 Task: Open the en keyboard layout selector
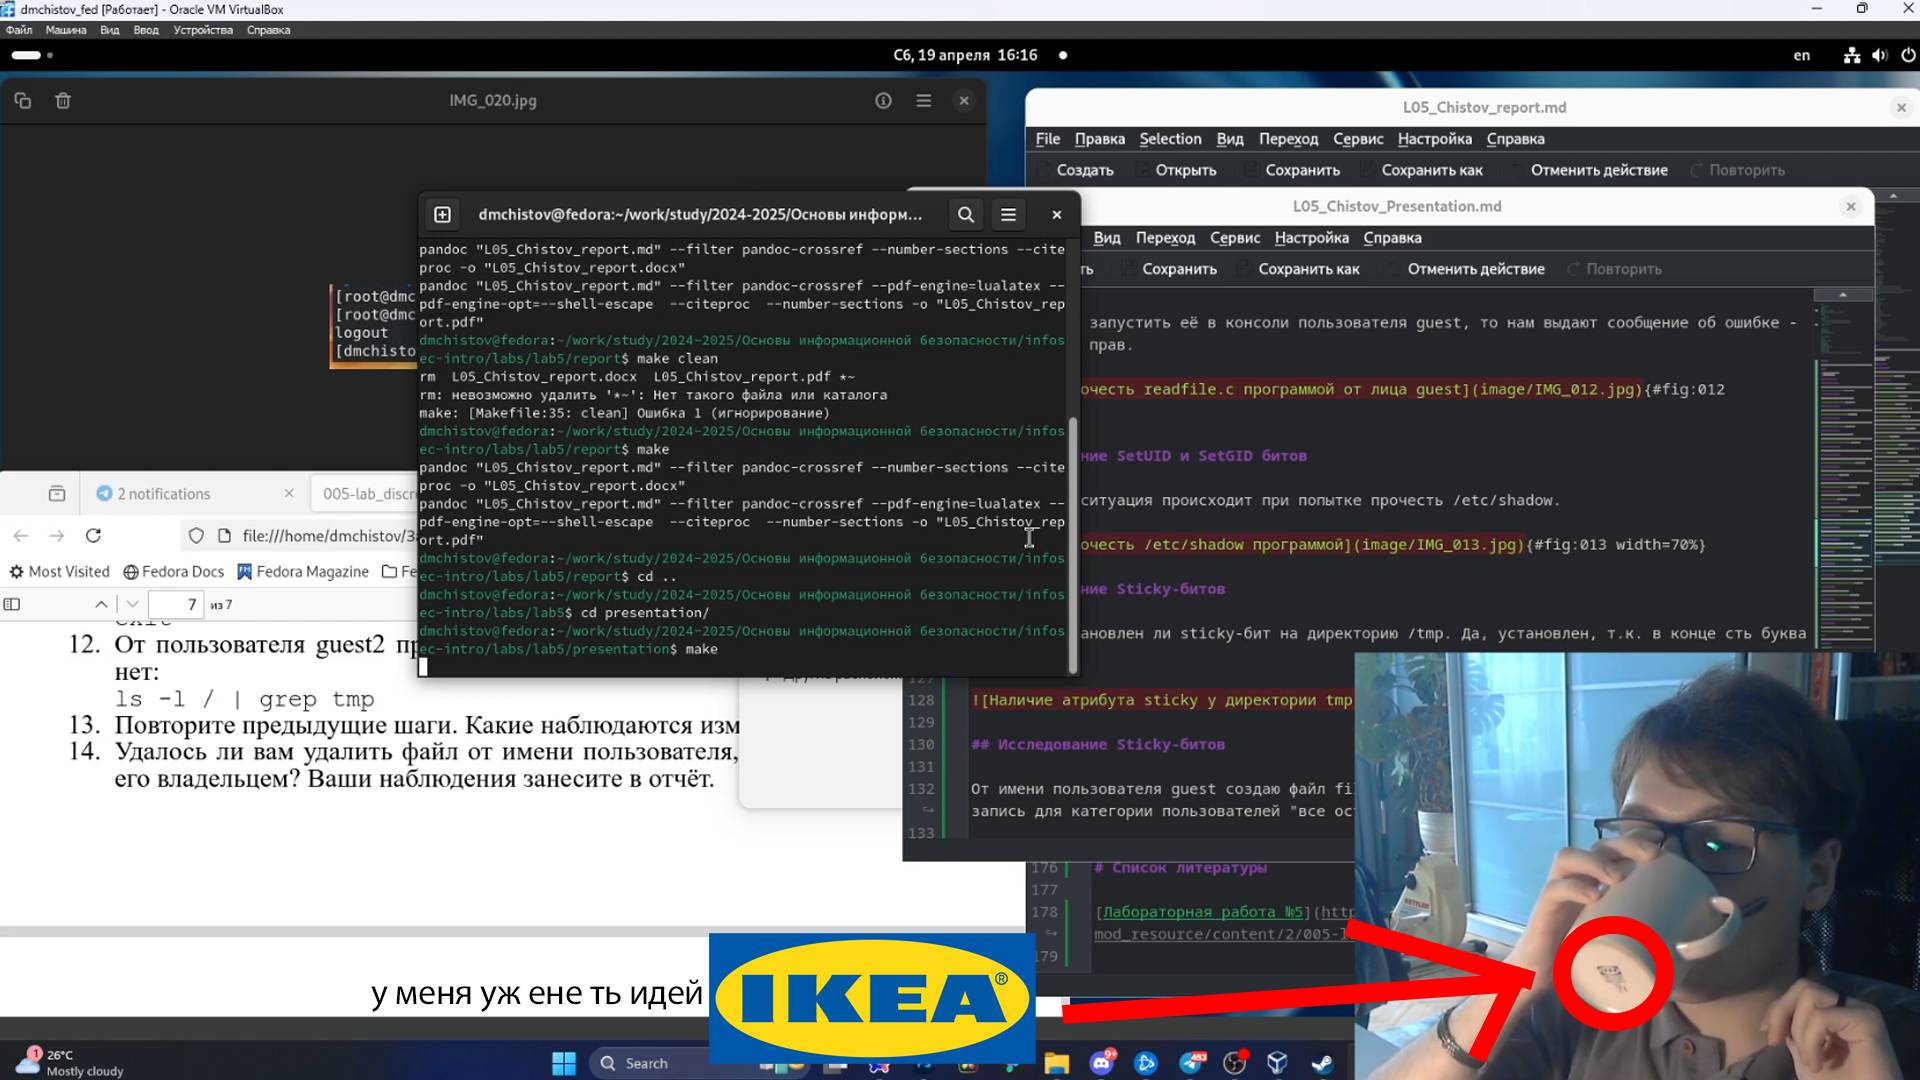coord(1801,55)
